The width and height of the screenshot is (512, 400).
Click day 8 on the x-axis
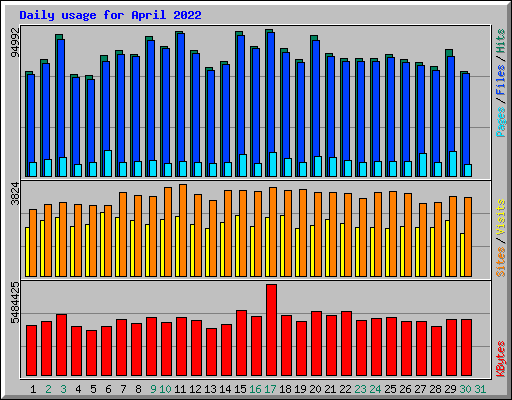pos(138,389)
